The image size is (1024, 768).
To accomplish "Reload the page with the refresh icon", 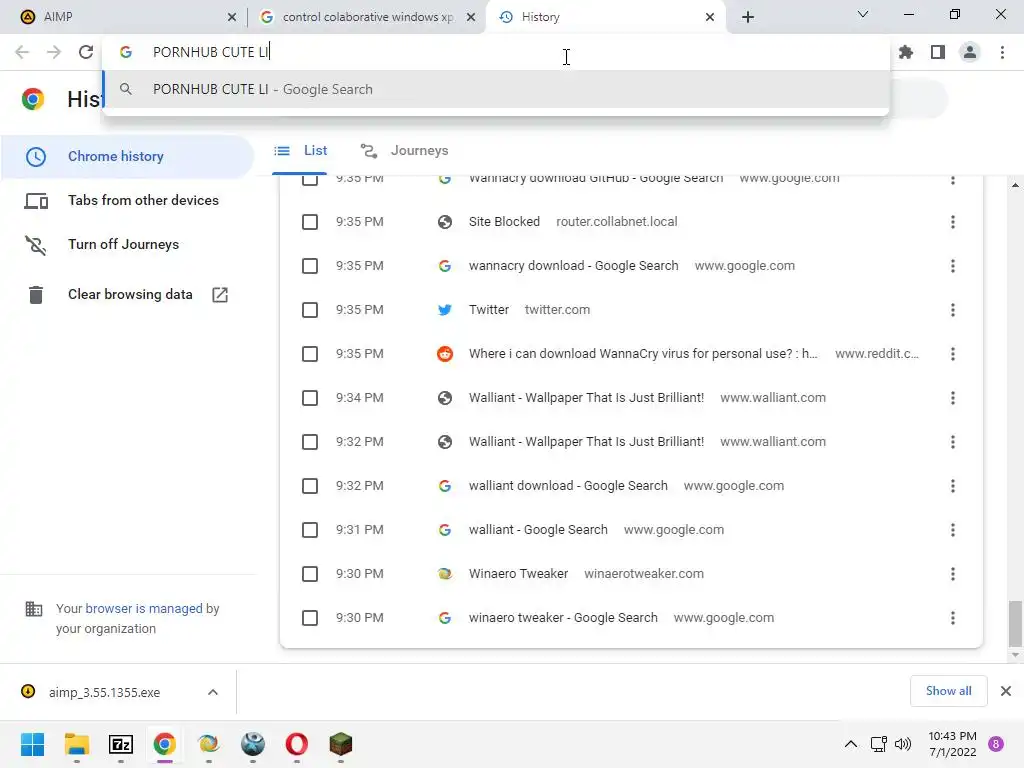I will (86, 52).
